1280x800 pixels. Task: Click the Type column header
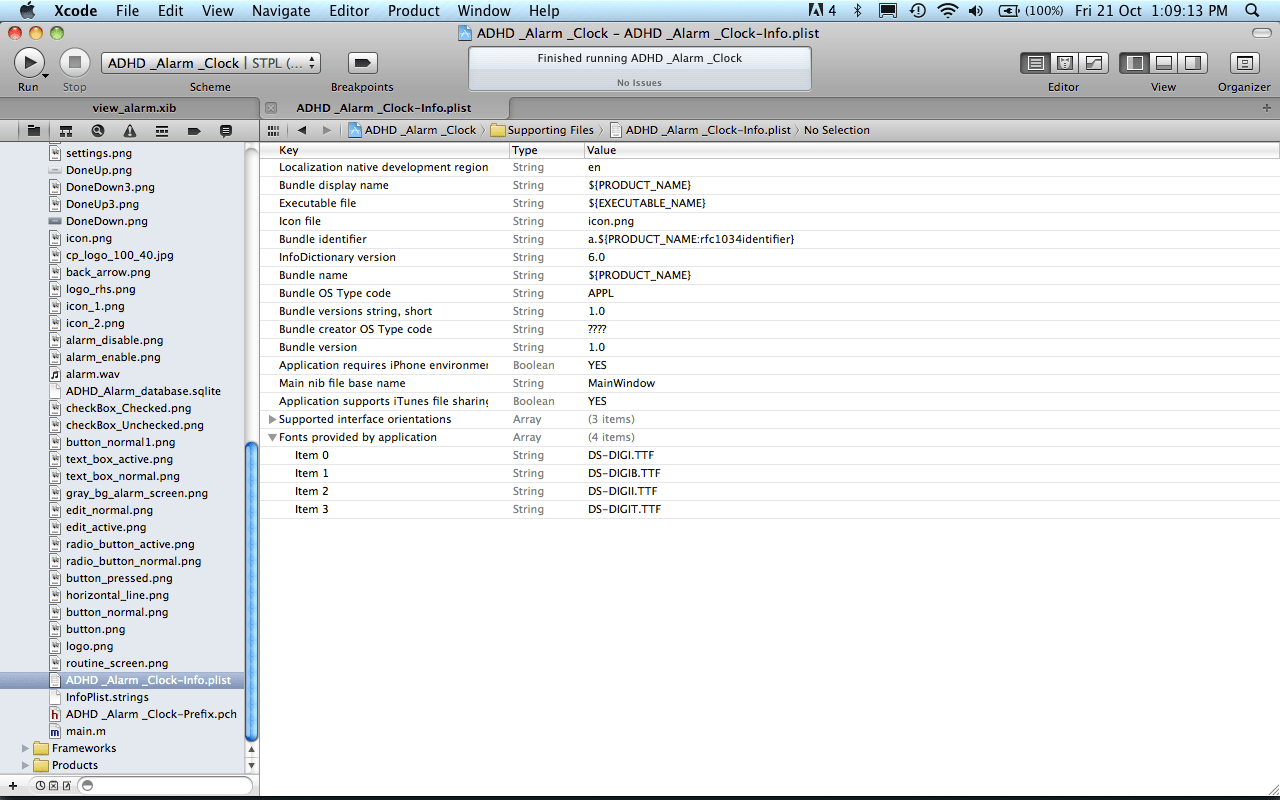[x=546, y=150]
